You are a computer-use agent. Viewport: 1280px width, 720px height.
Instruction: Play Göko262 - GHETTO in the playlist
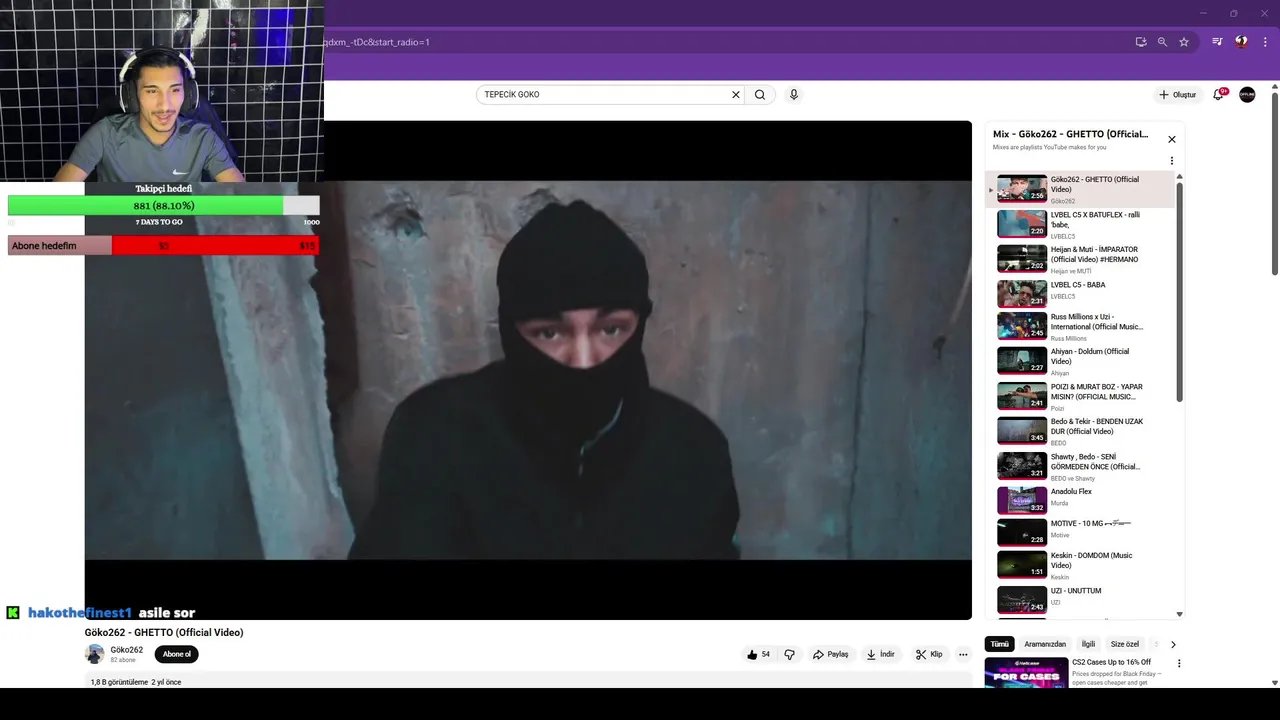[x=1080, y=189]
